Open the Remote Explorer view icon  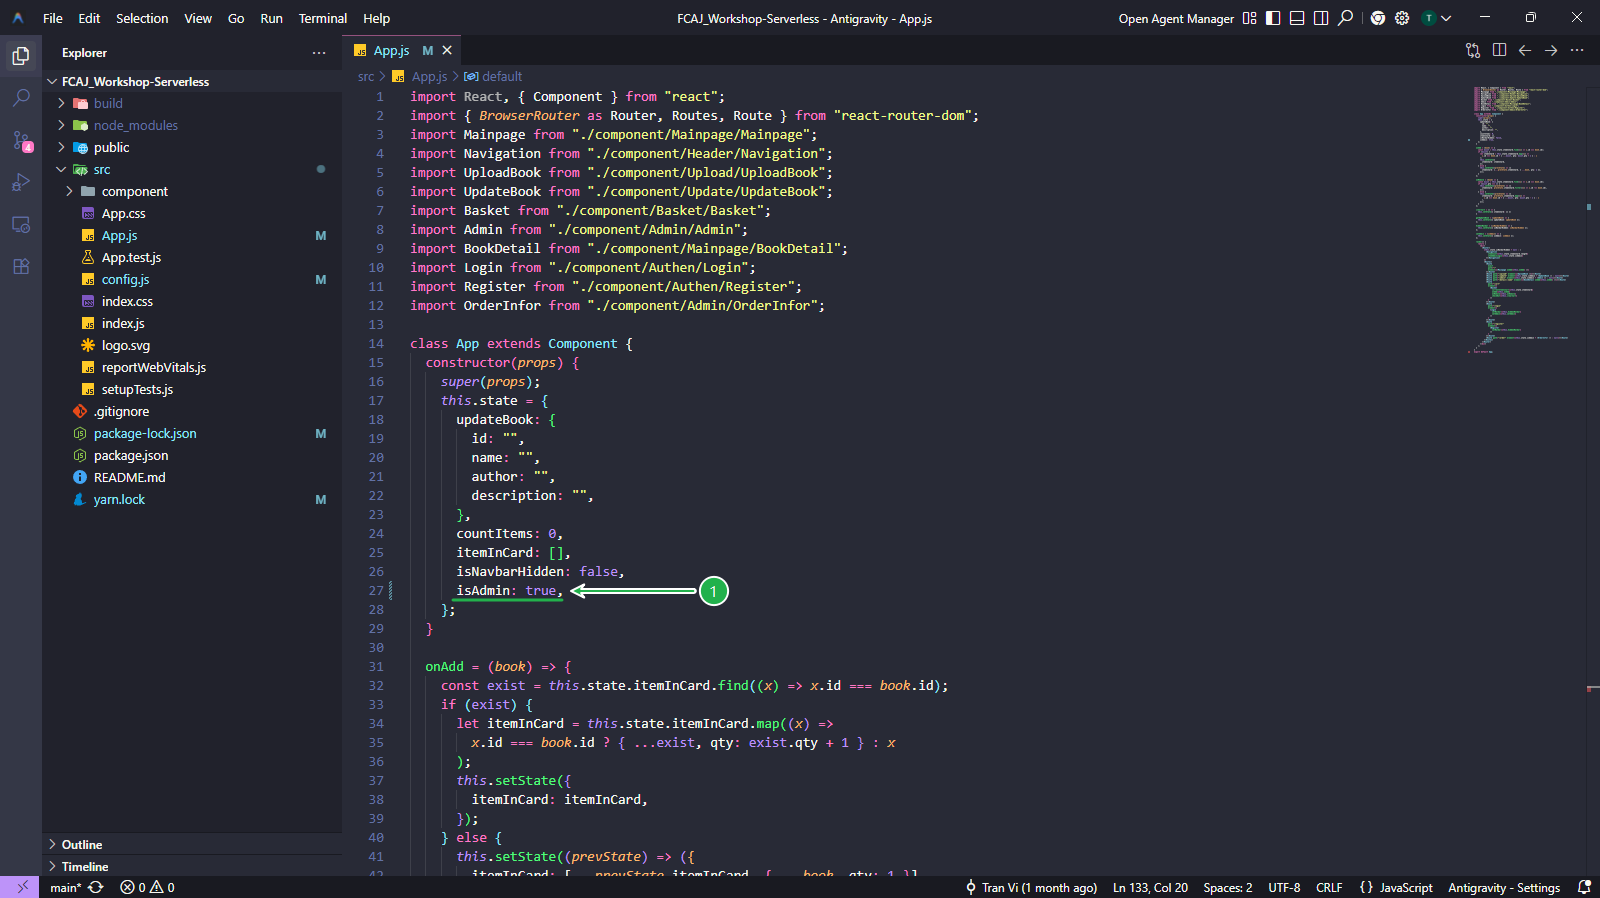click(21, 224)
